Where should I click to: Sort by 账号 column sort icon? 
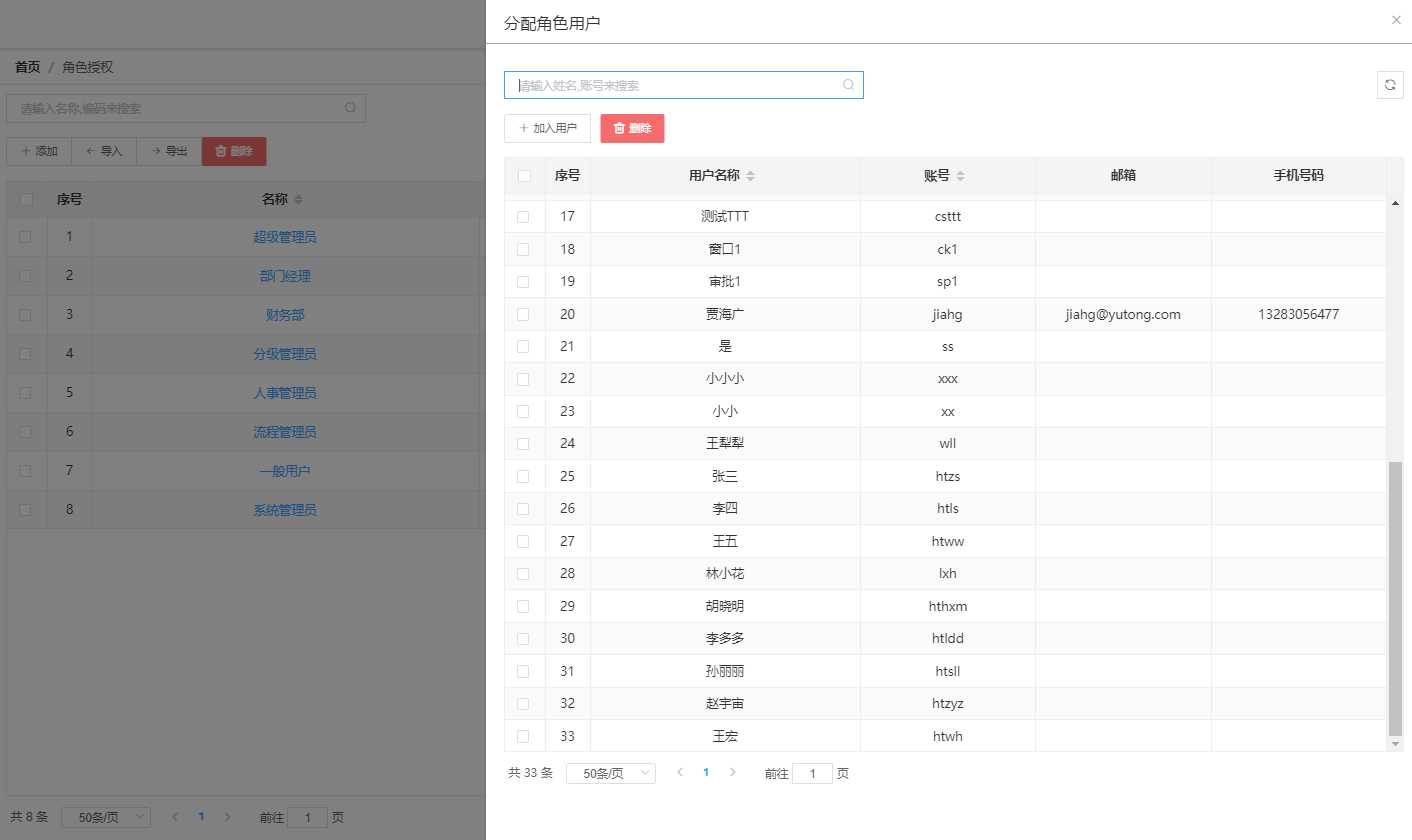(x=961, y=176)
